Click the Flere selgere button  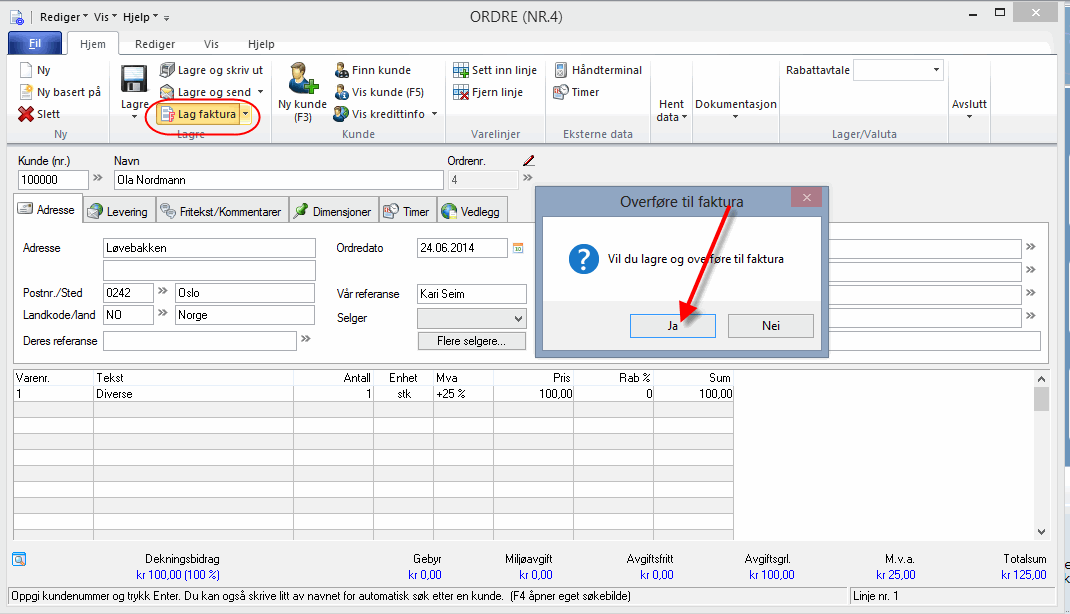pyautogui.click(x=471, y=341)
